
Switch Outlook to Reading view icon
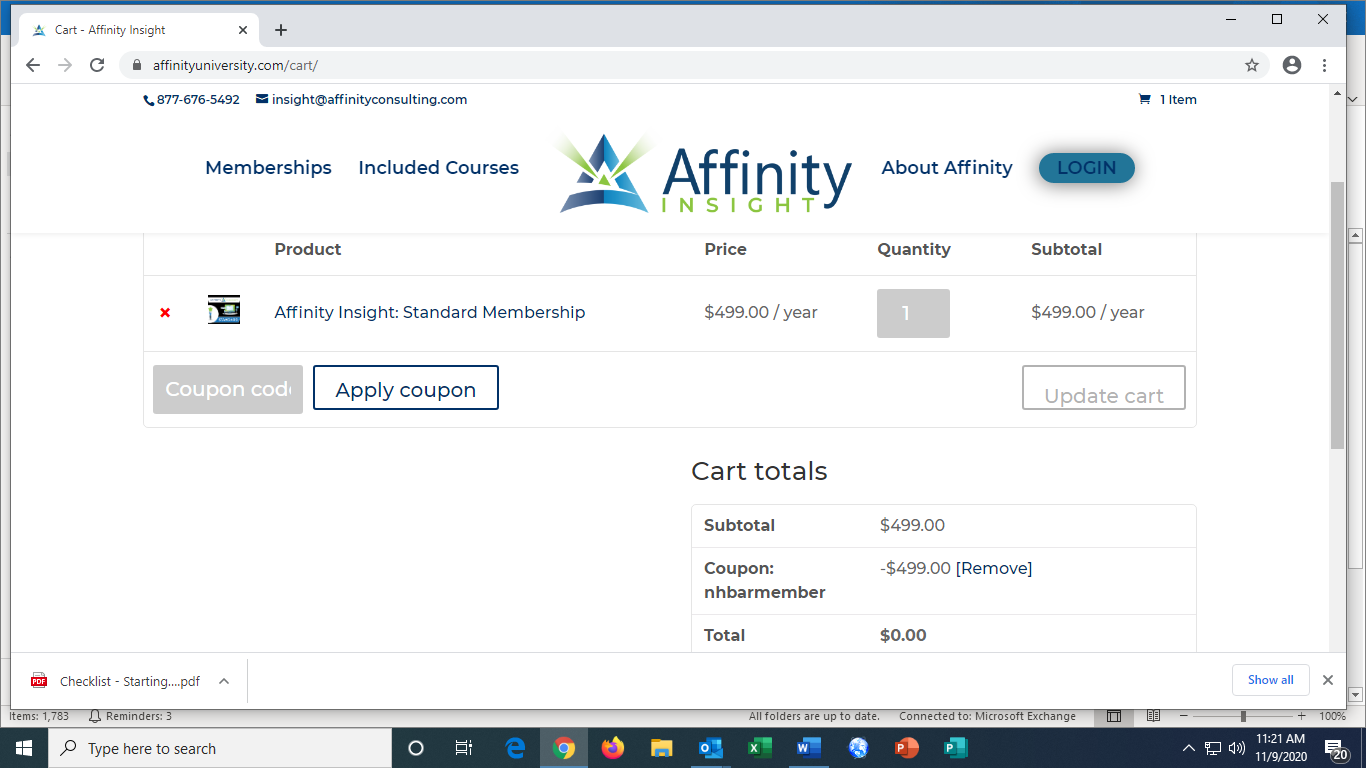click(x=1153, y=716)
